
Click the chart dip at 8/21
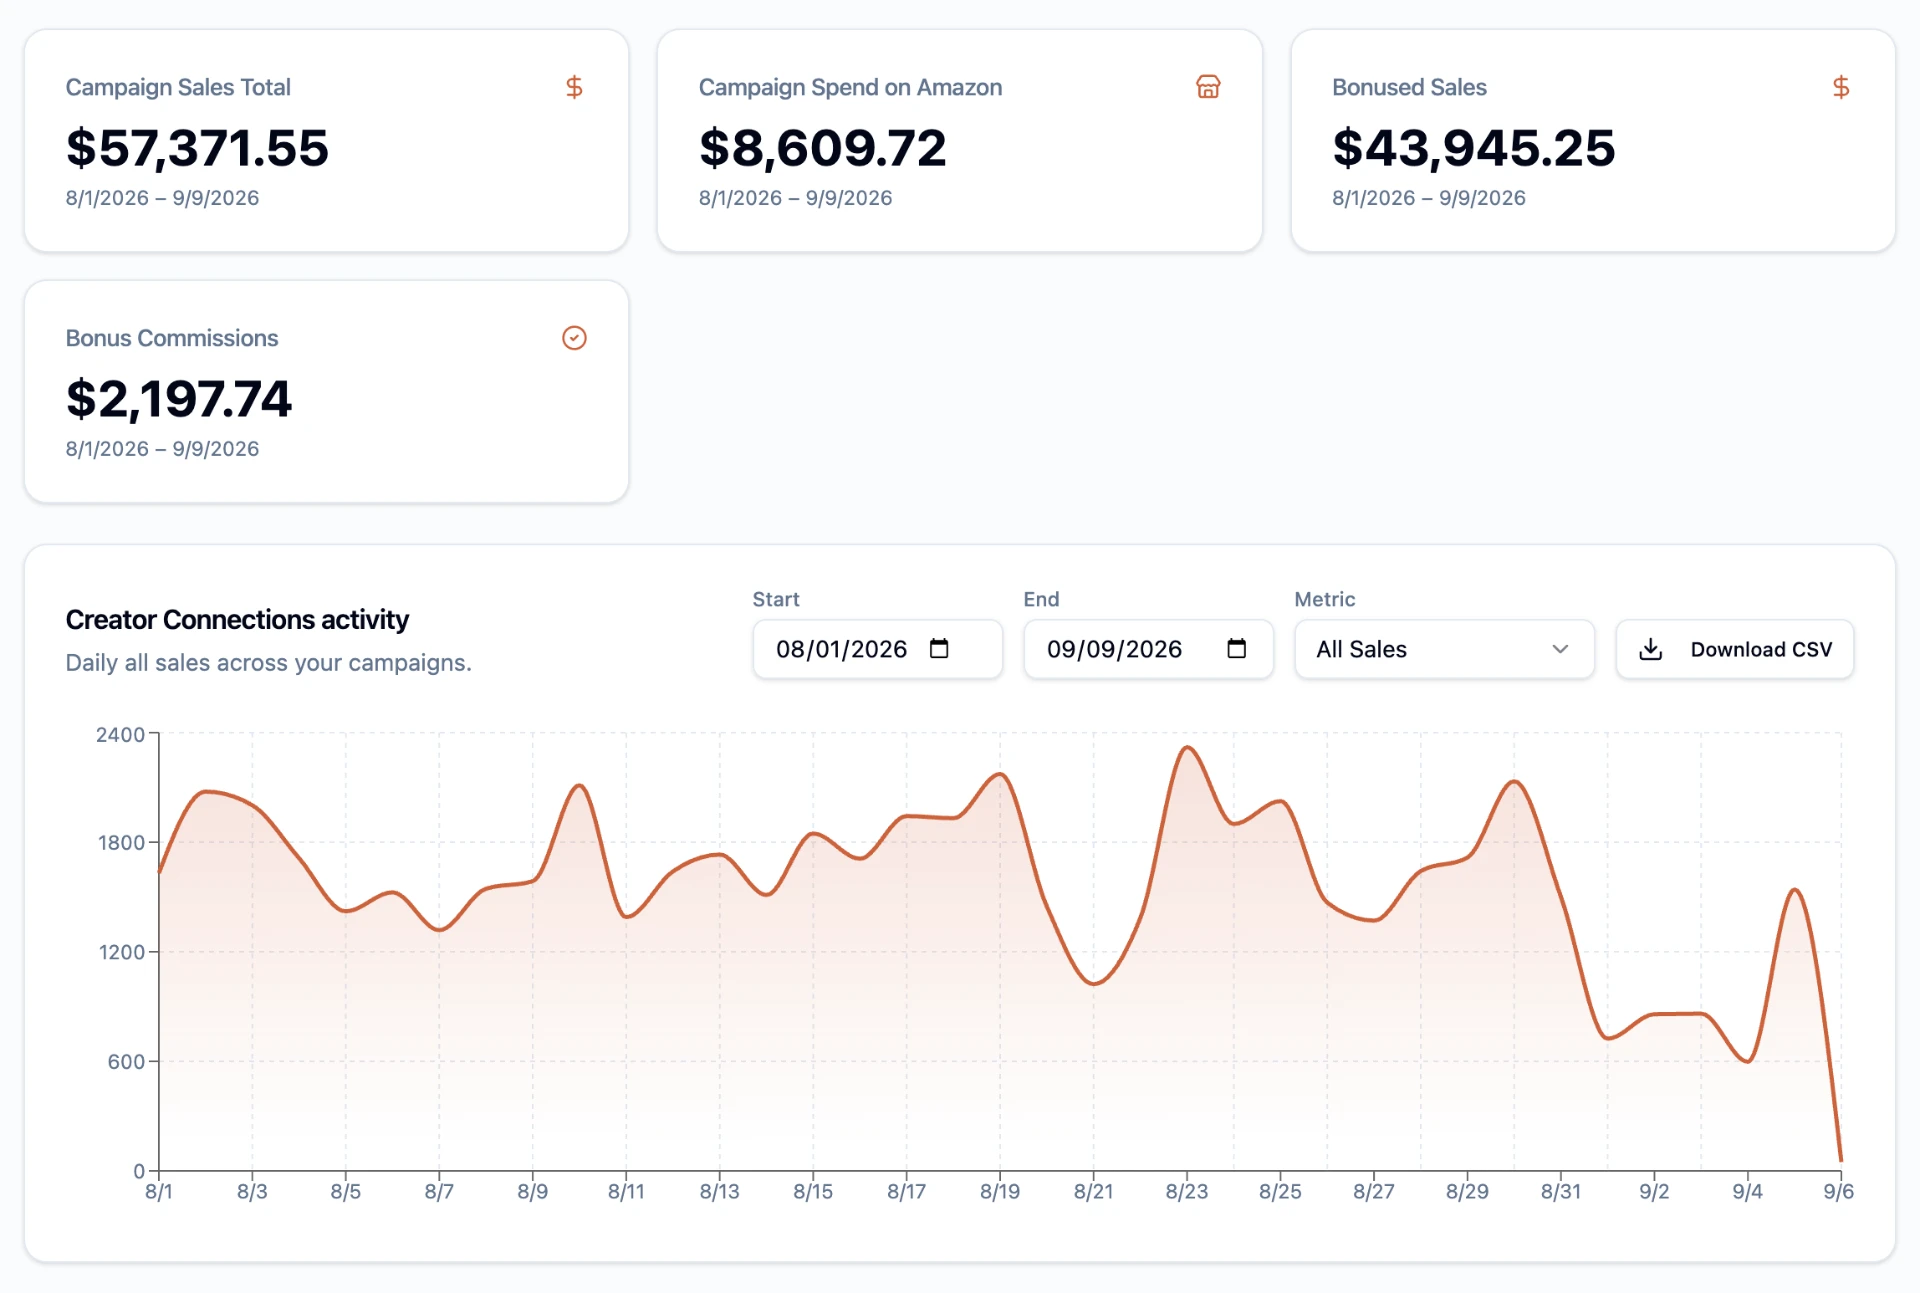[1094, 984]
